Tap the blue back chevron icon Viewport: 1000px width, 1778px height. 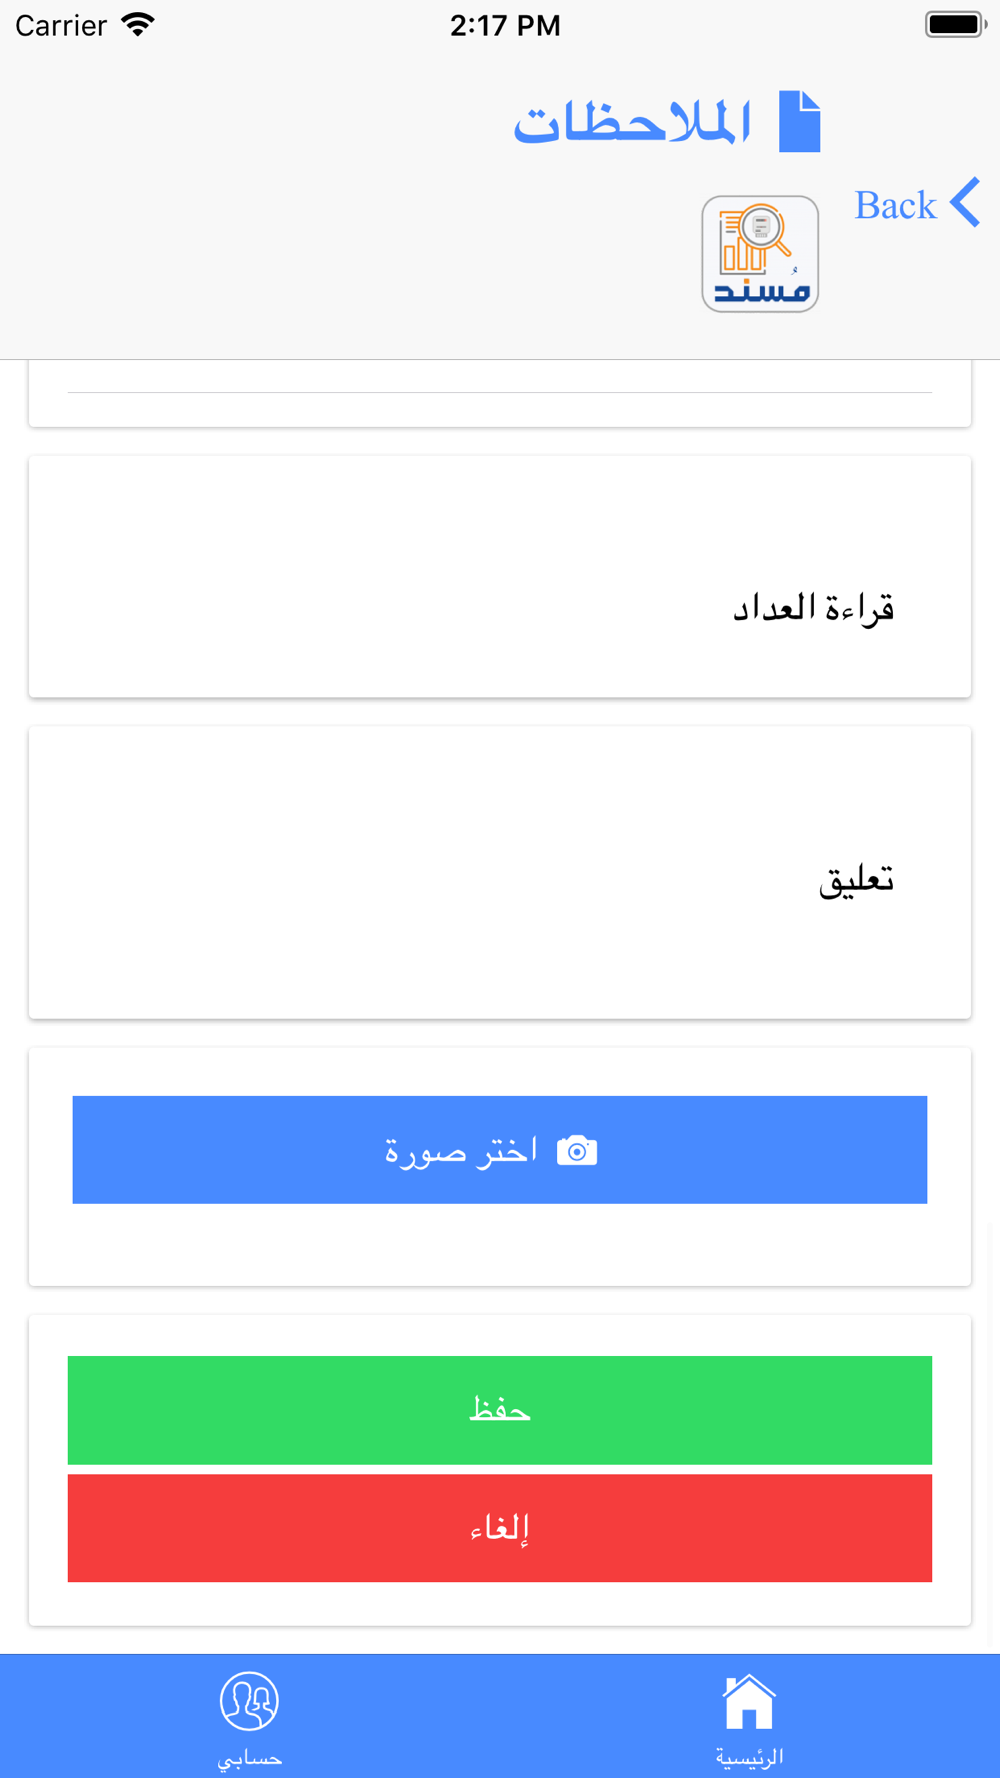point(965,203)
